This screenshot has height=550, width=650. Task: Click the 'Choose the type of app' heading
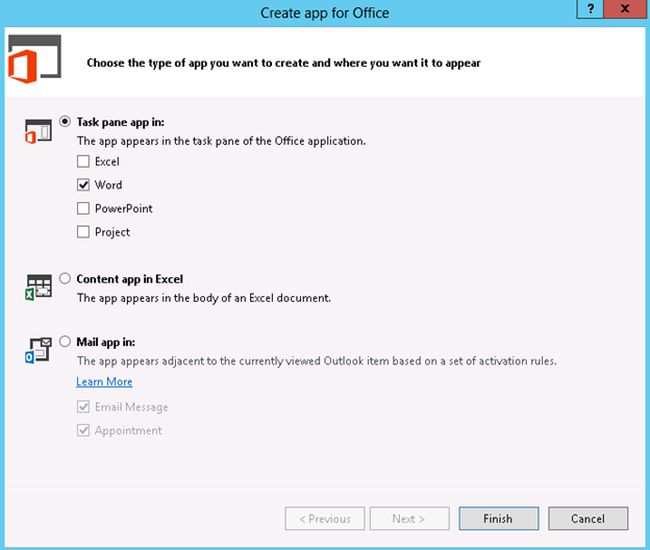284,63
